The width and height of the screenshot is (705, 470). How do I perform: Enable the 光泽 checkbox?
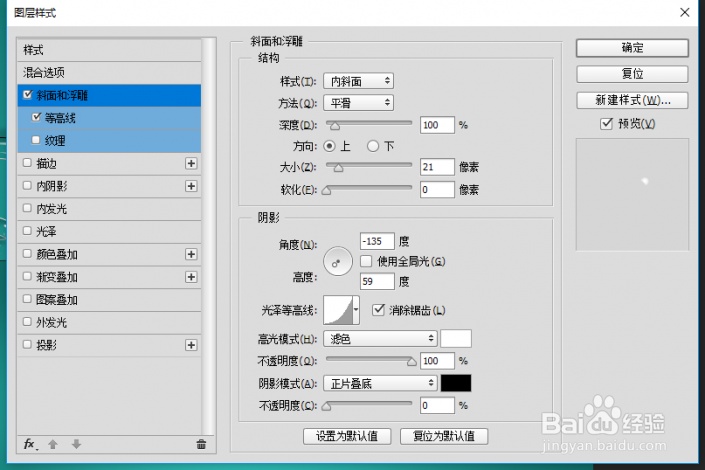tap(27, 231)
